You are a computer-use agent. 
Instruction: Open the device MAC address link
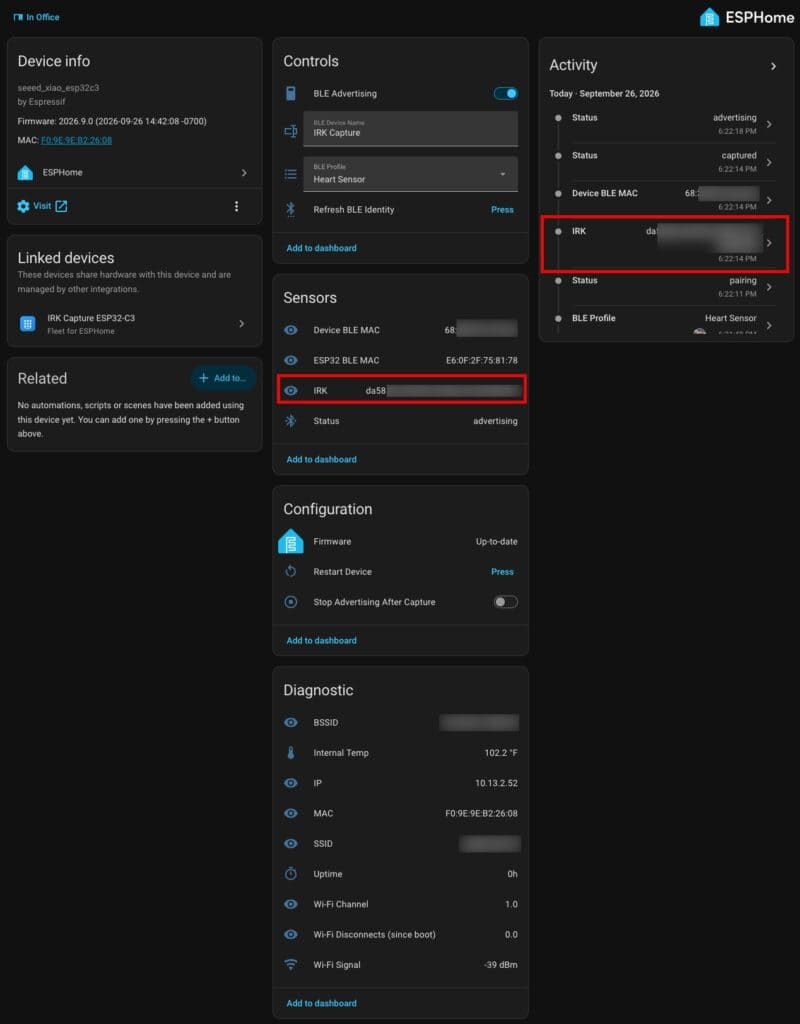click(76, 140)
